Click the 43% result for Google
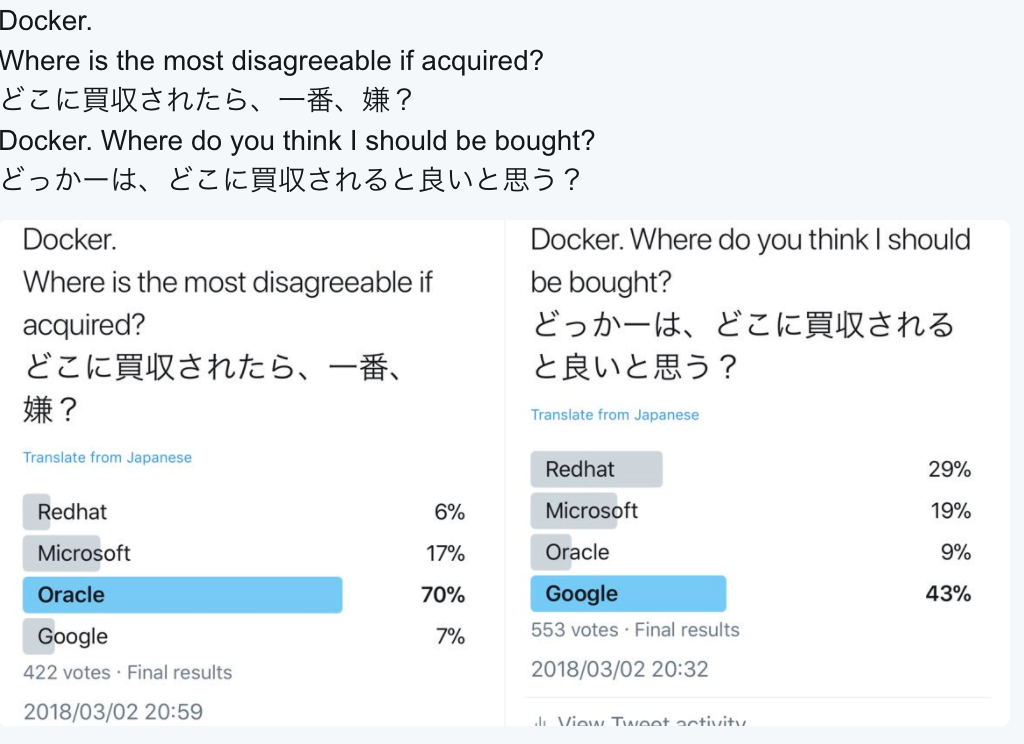This screenshot has height=744, width=1024. tap(949, 594)
